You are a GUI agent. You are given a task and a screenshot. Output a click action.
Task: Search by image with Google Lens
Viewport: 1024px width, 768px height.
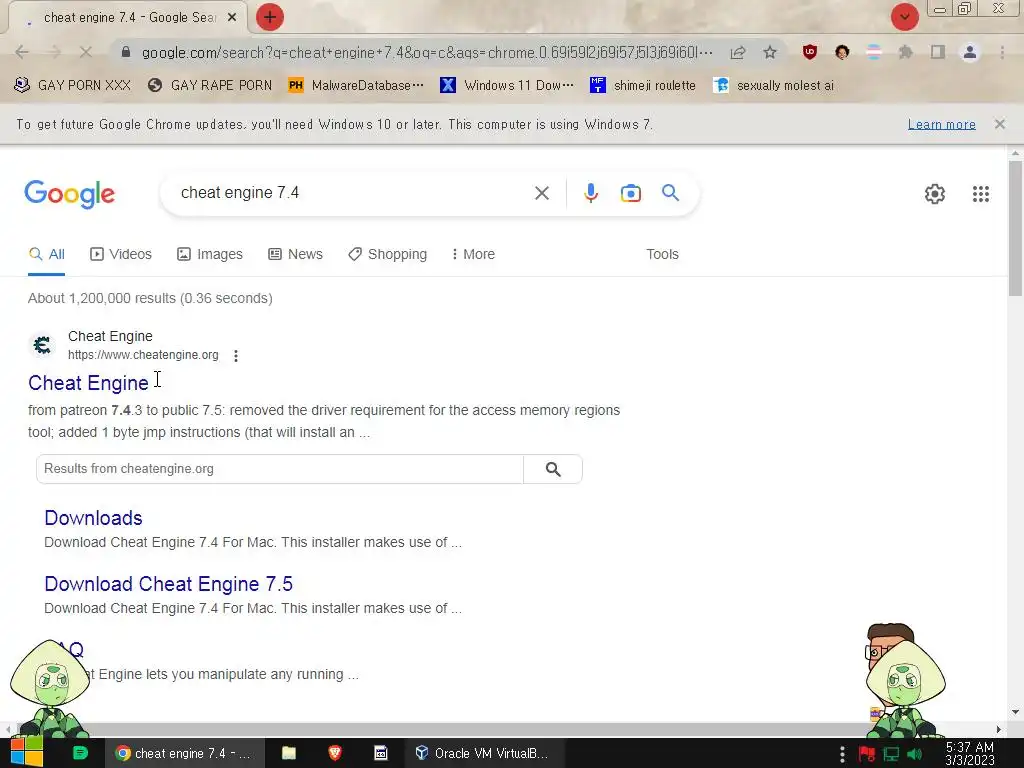[630, 193]
